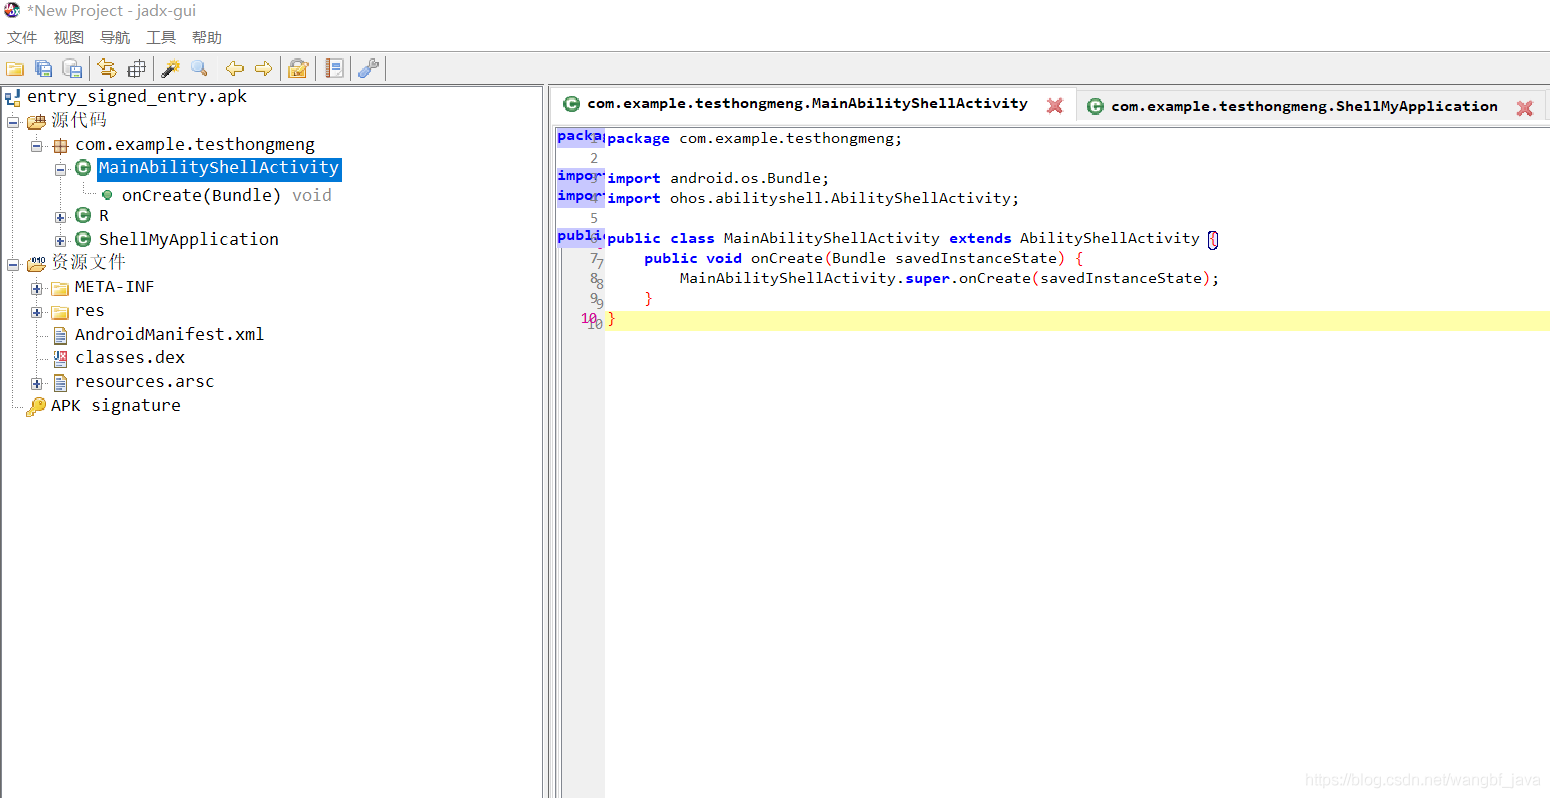This screenshot has height=798, width=1550.
Task: Collapse the com.example.testhongmeng package node
Action: click(37, 146)
